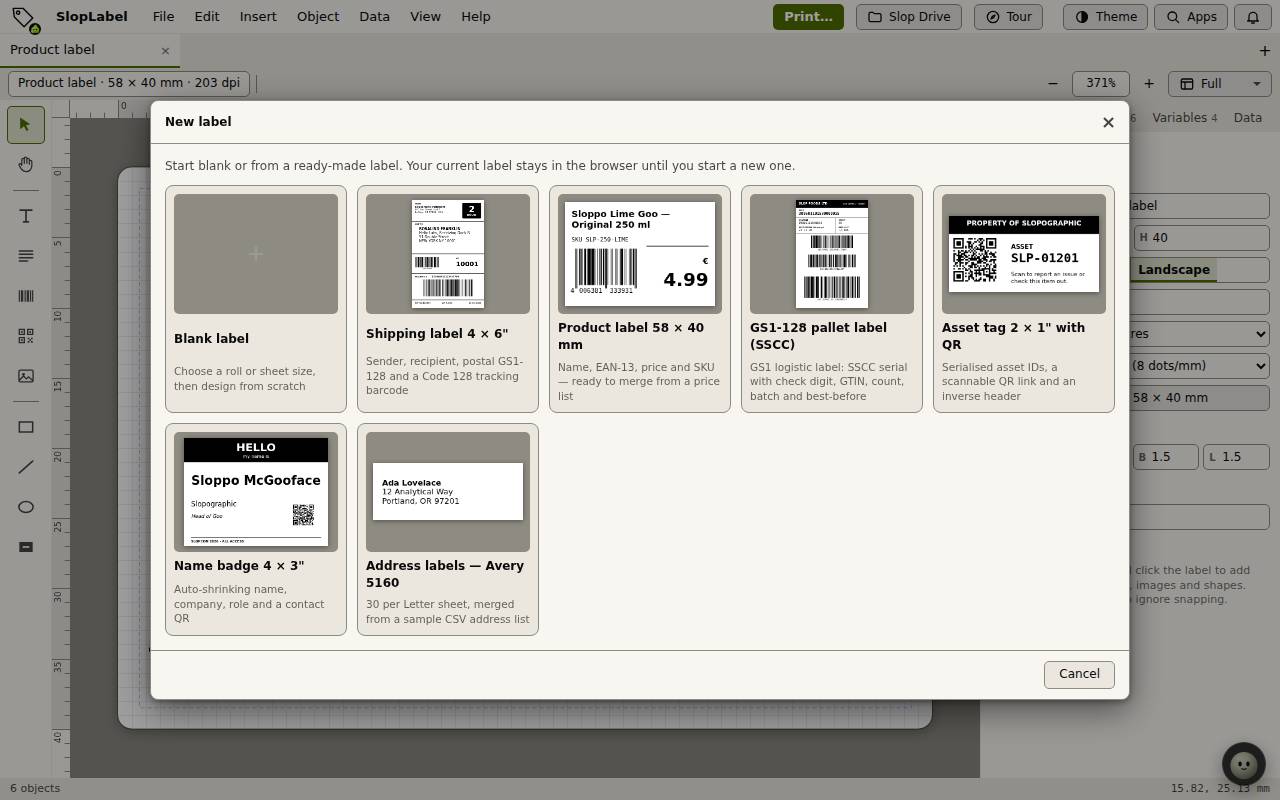Select the barcode tool in sidebar
Image resolution: width=1280 pixels, height=800 pixels.
pyautogui.click(x=26, y=297)
